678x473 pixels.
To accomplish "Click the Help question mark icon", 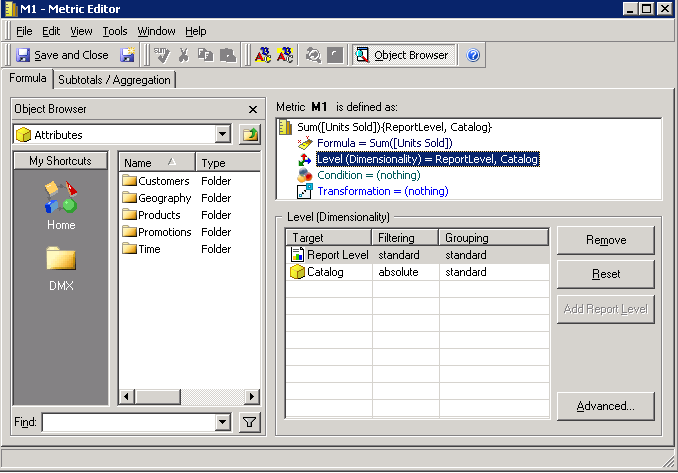I will pos(474,55).
